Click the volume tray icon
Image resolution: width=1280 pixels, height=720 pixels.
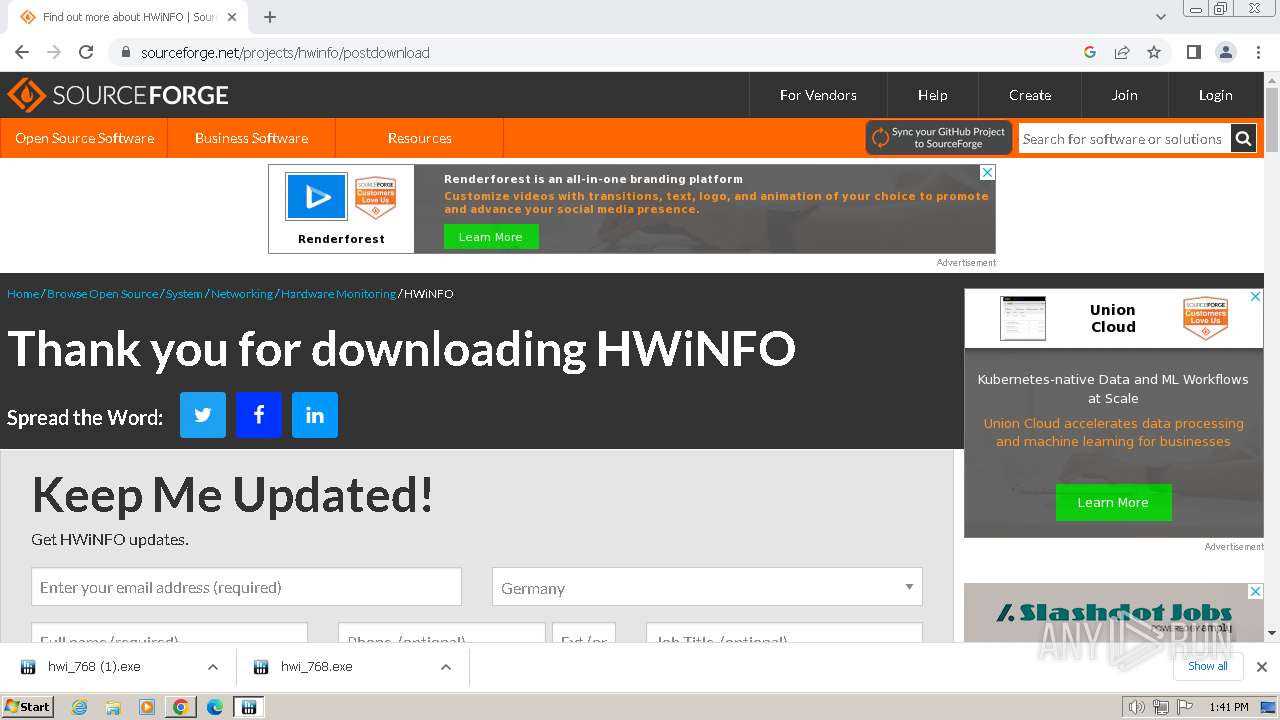point(1136,707)
